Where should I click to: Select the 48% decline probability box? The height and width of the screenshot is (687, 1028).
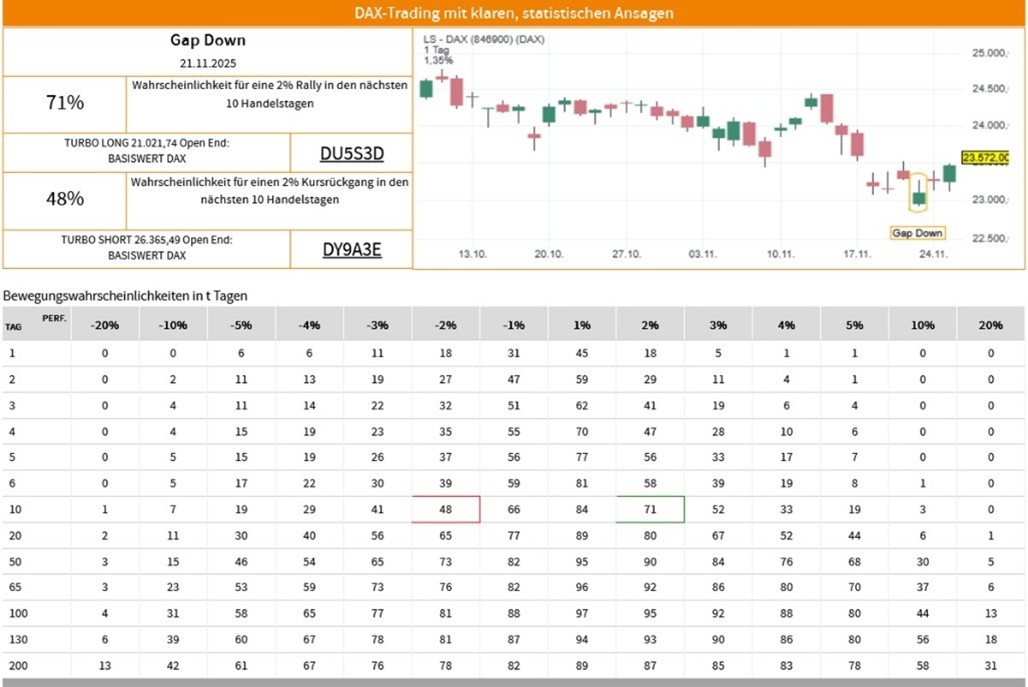point(65,200)
